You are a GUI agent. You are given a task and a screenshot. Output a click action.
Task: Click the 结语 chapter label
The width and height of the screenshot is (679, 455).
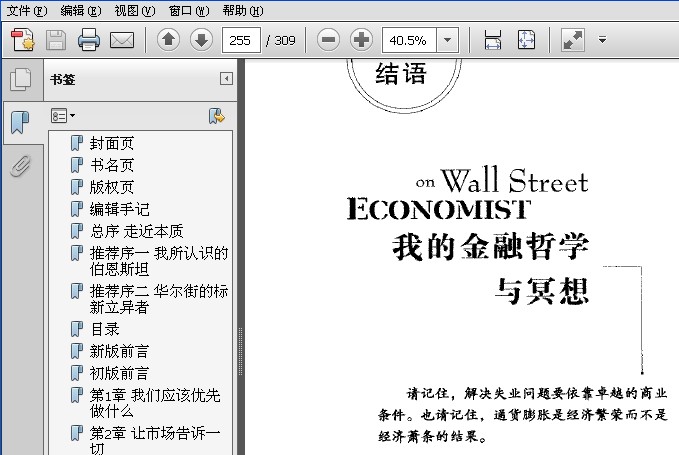click(x=401, y=74)
